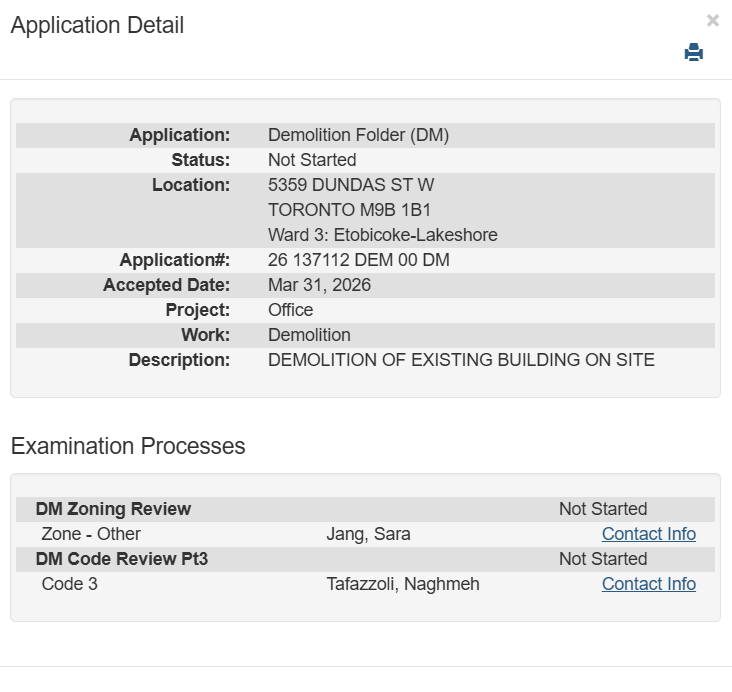Click the 'Not Started' status of DM Code Review Pt3
732x692 pixels.
point(603,559)
